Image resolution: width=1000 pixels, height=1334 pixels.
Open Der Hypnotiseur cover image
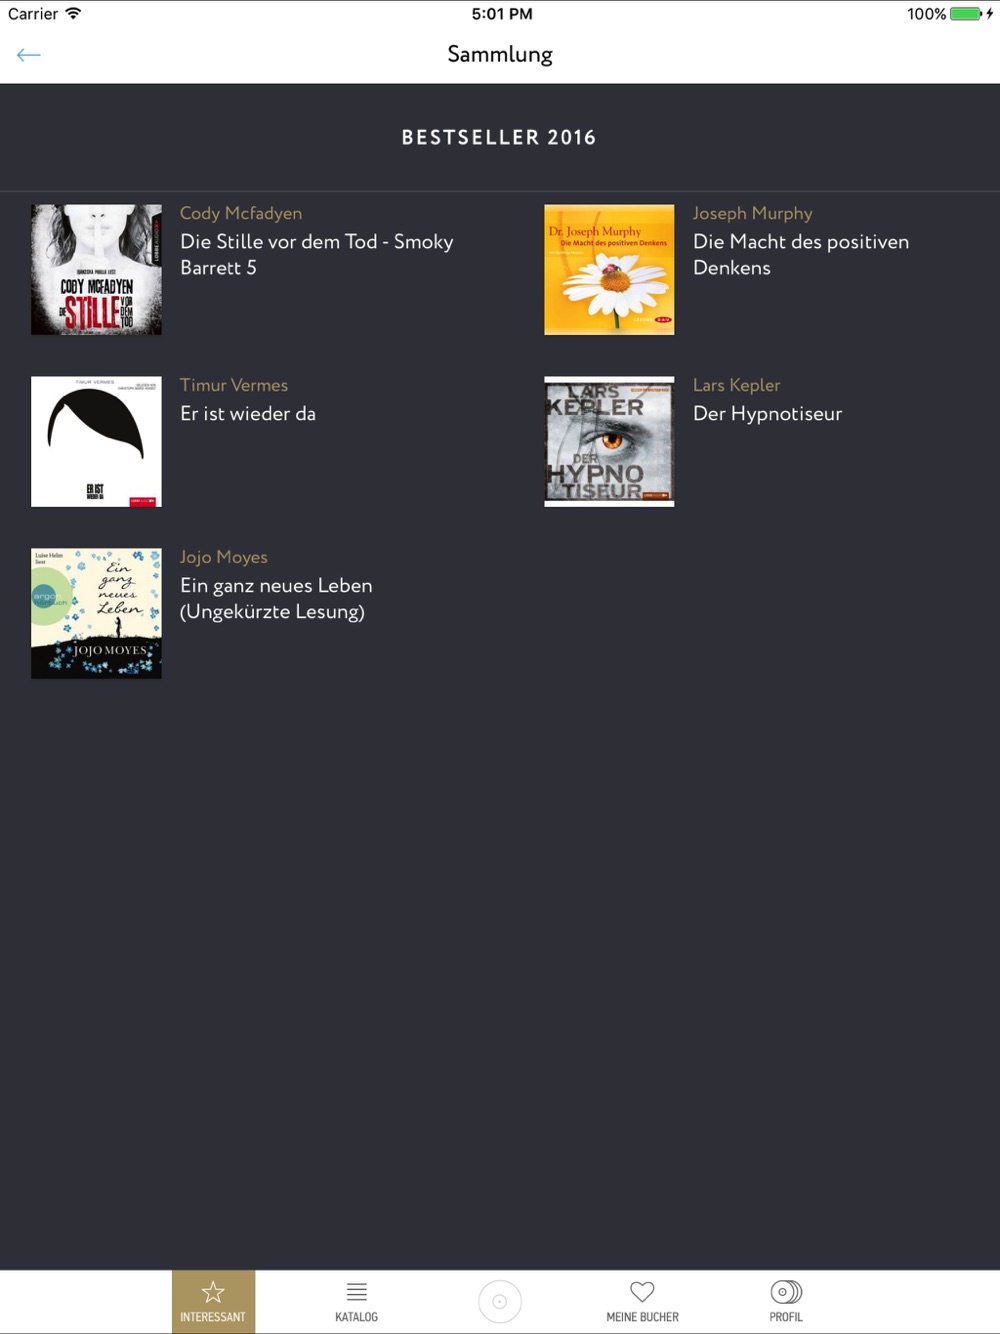coord(609,442)
